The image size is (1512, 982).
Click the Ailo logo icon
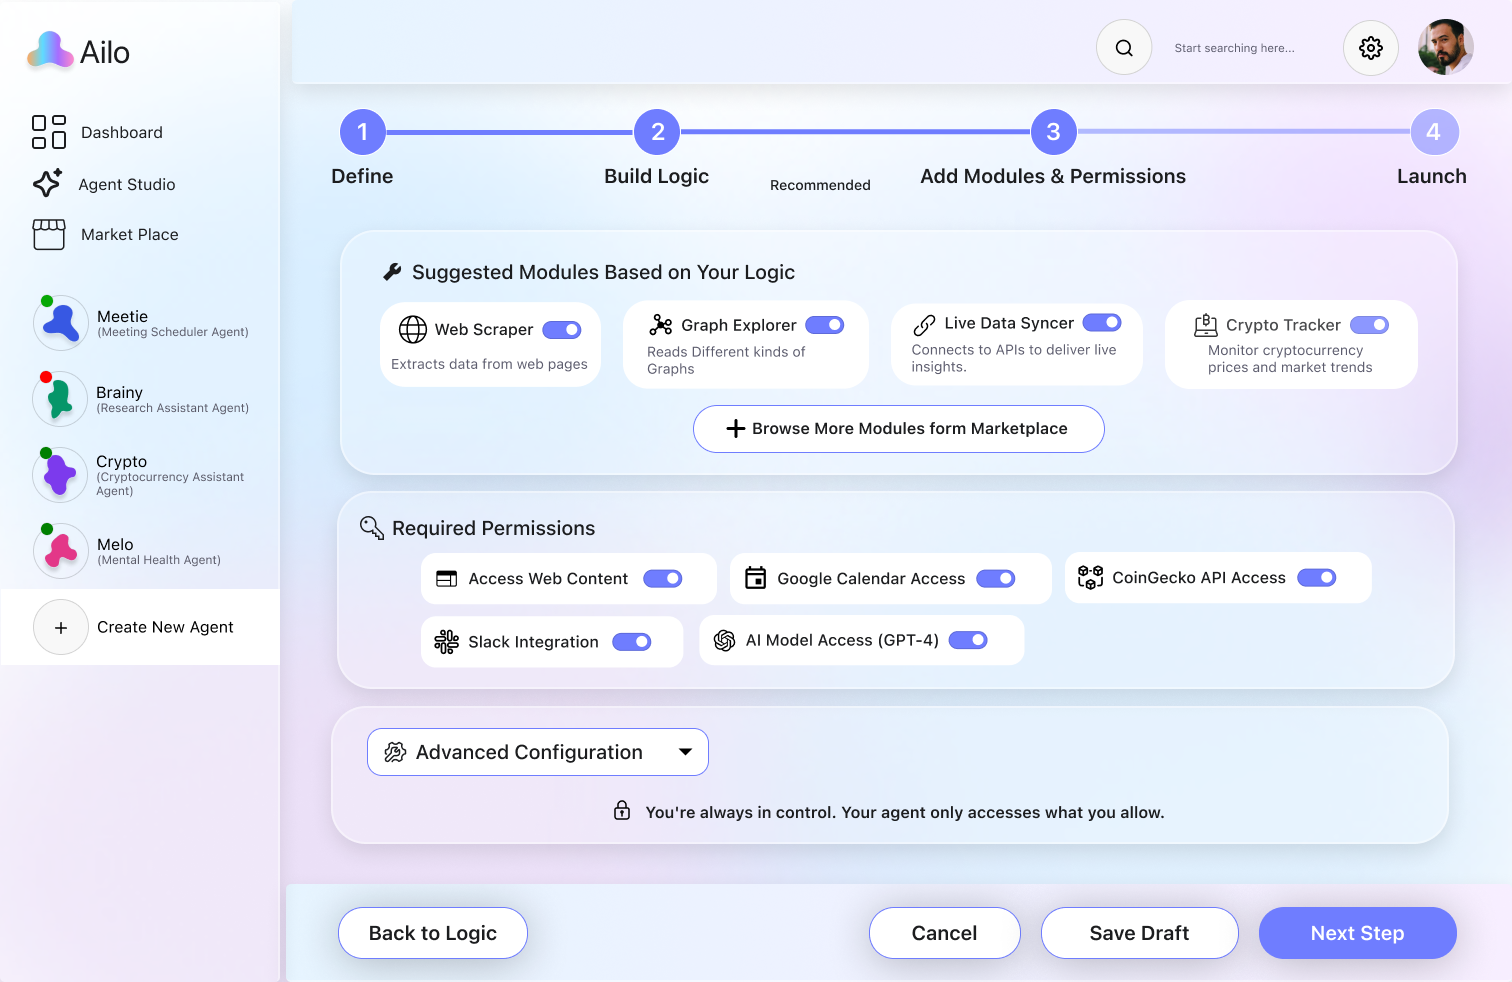[50, 51]
